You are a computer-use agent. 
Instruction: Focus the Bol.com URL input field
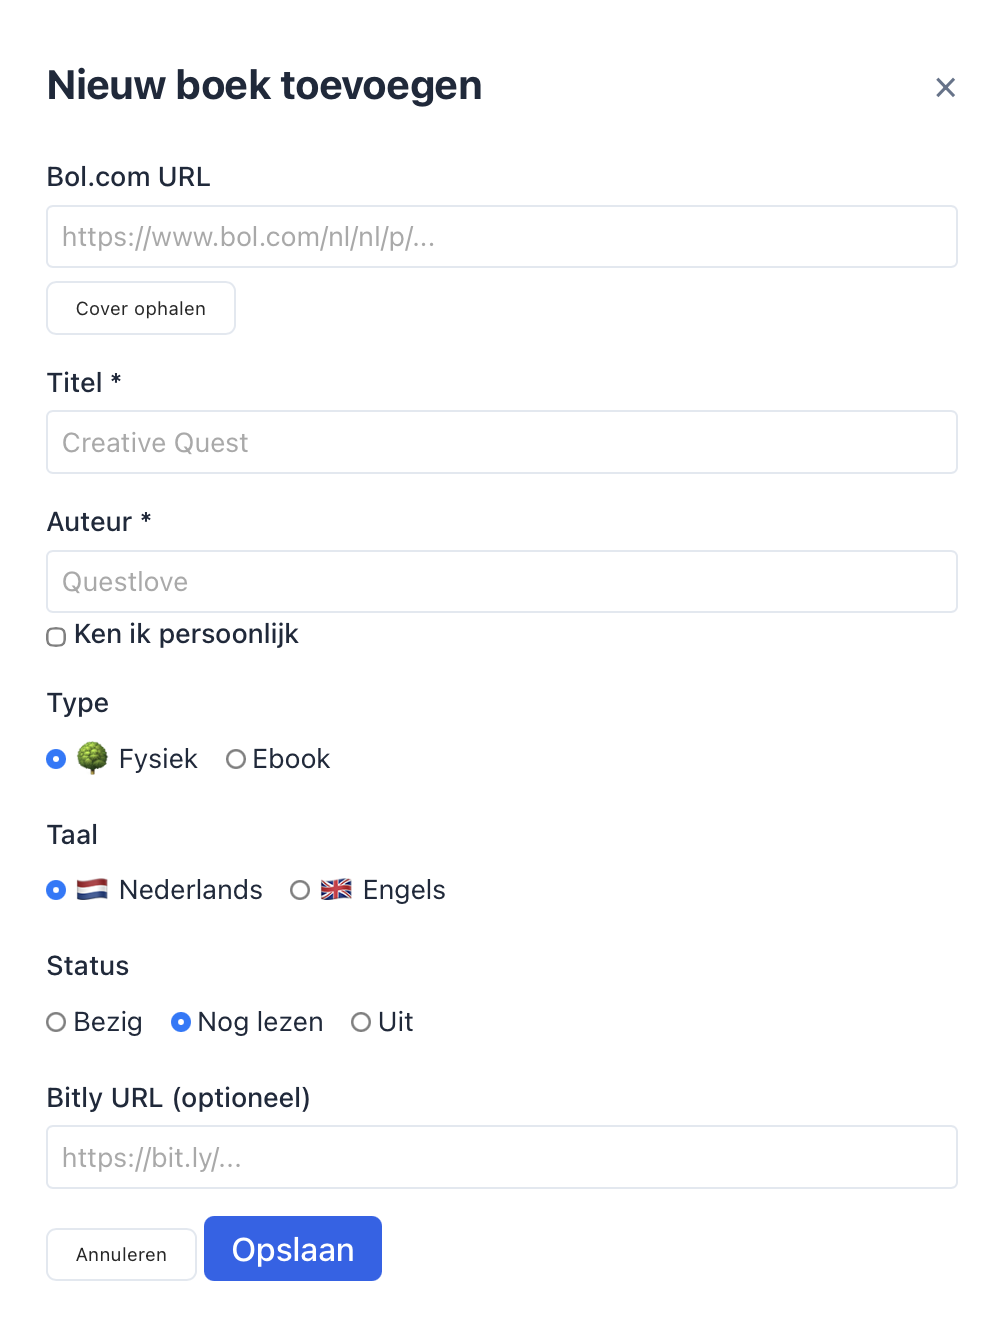click(501, 237)
